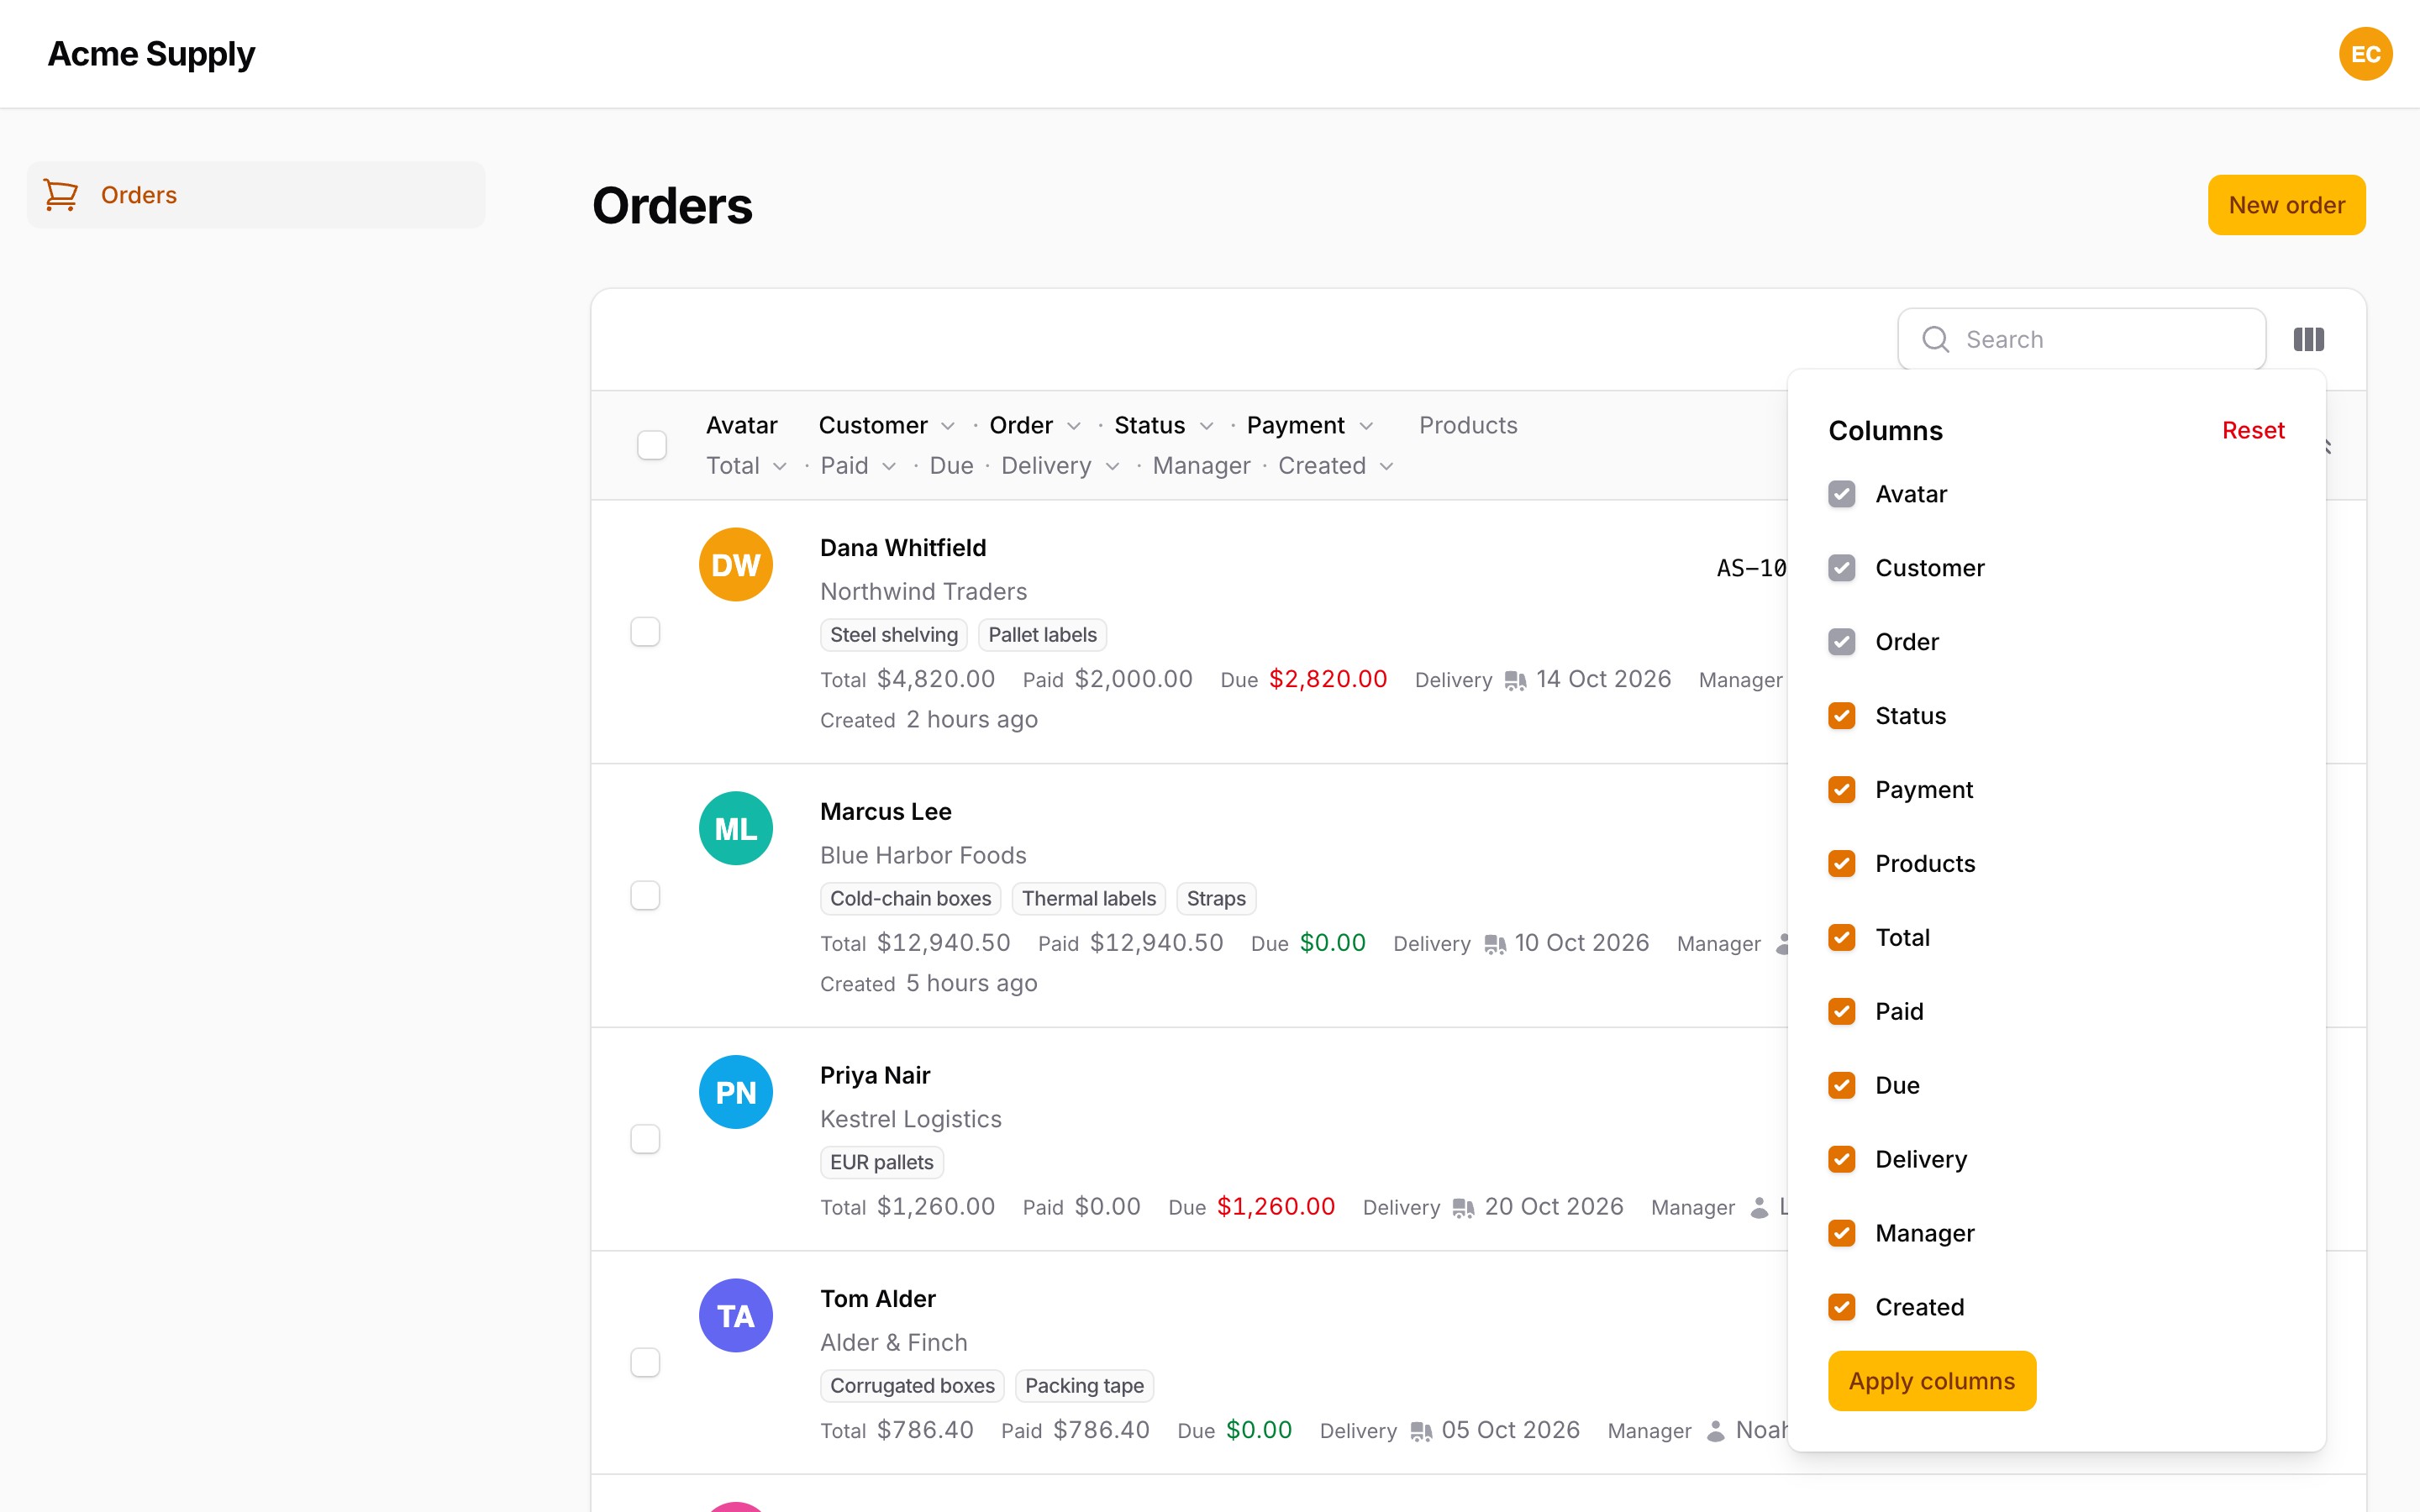Select the Dana Whitfield order row checkbox

click(645, 632)
